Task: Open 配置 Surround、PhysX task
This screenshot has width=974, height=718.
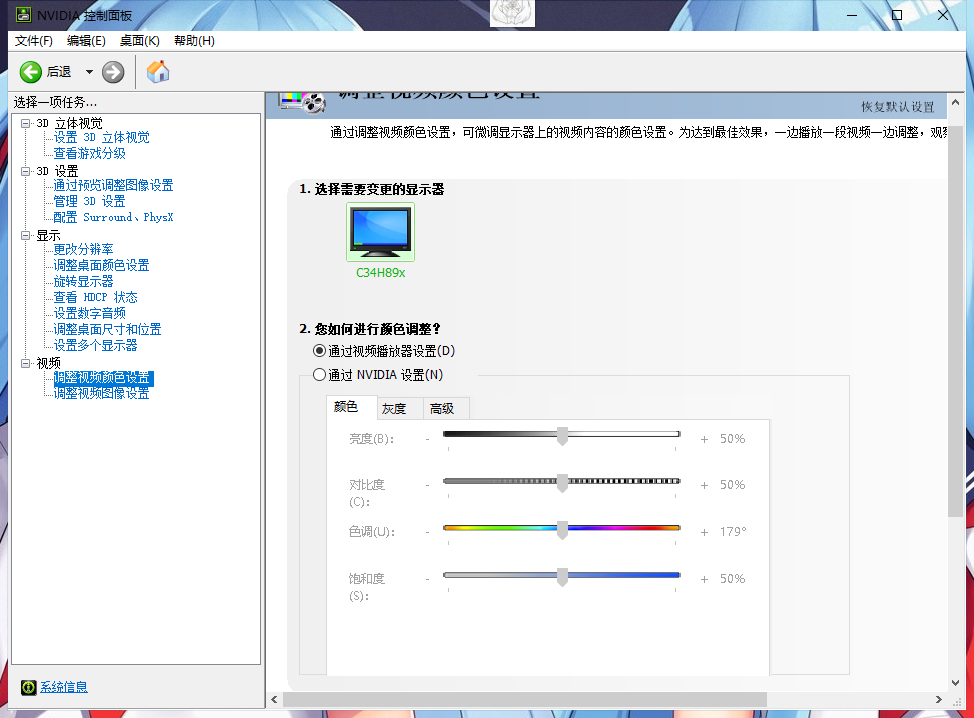Action: pos(113,217)
